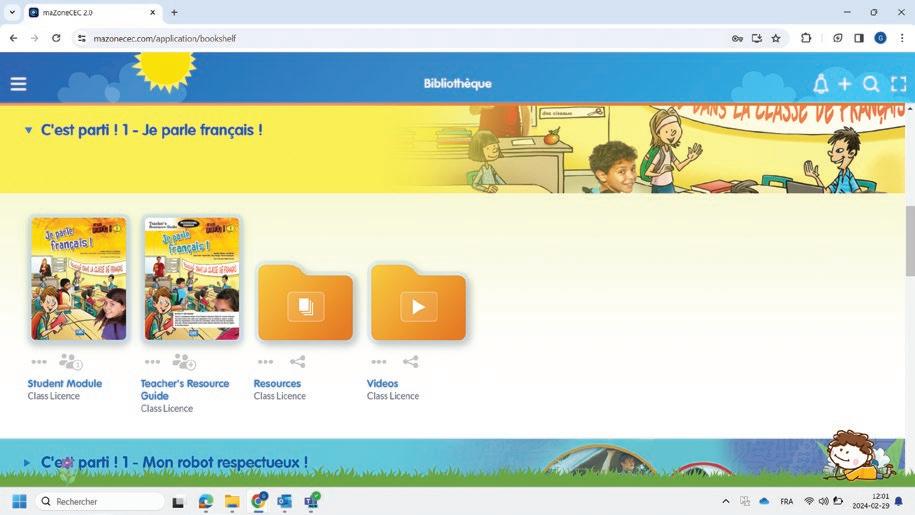Show hidden system tray icons
The width and height of the screenshot is (915, 515).
725,502
